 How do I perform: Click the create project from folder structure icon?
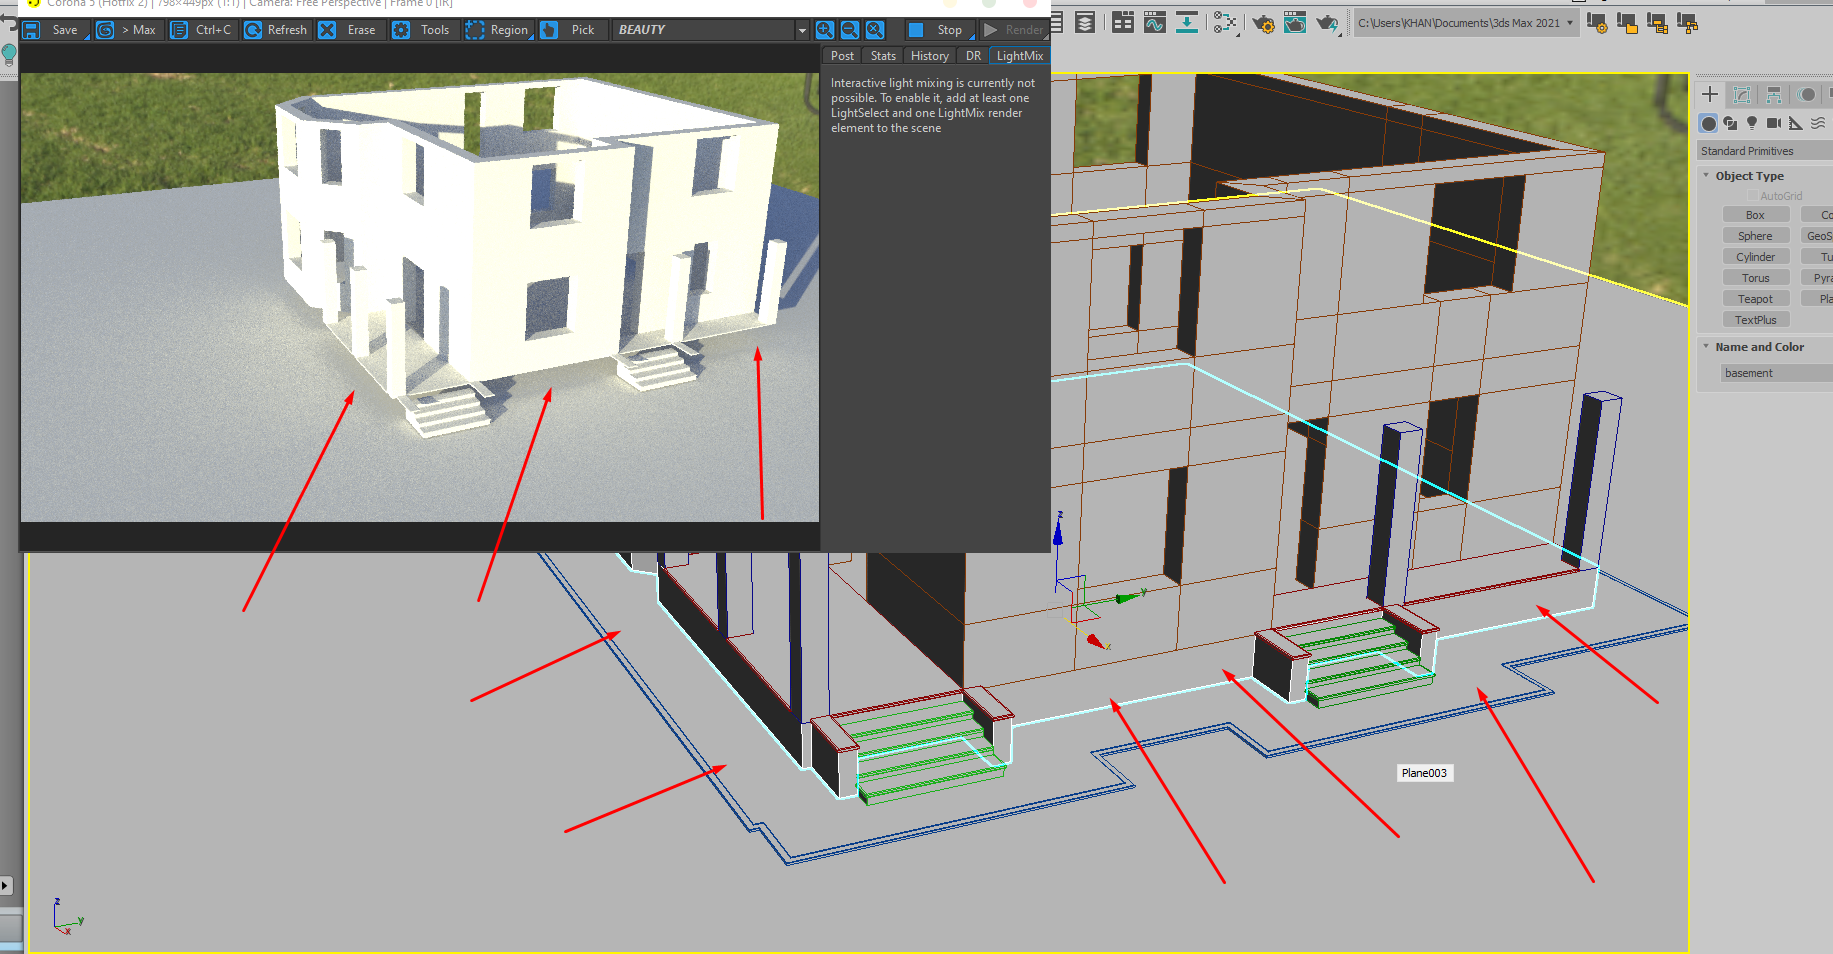pos(1688,23)
